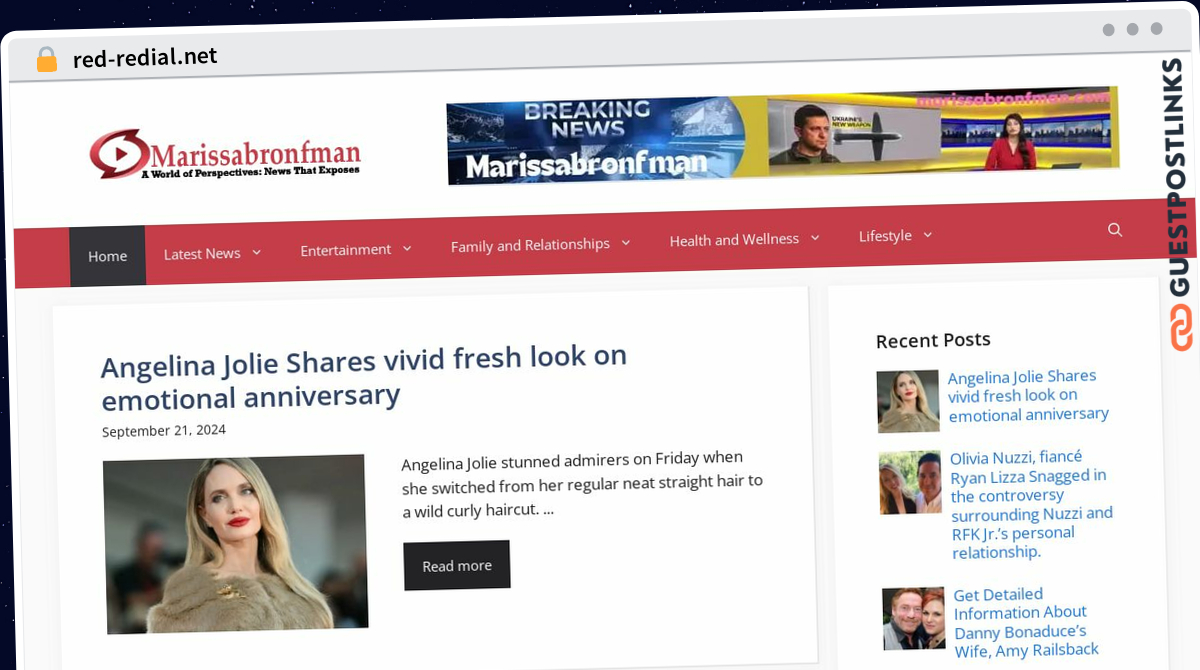
Task: Click the search magnifier icon in navbar
Action: 1115,230
